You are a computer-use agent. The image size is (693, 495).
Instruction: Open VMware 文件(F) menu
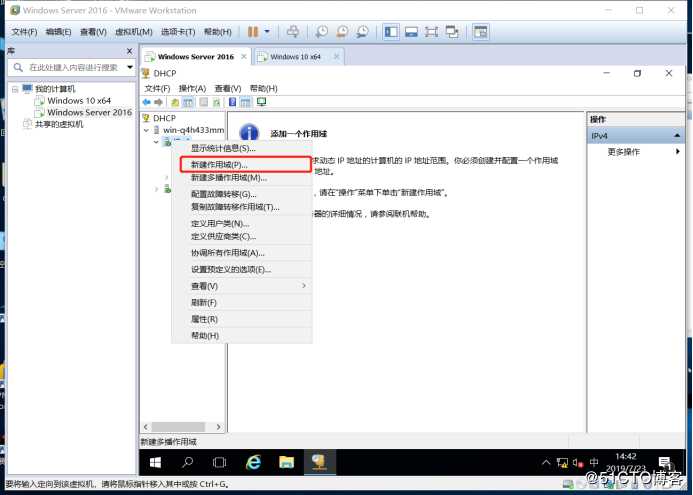pyautogui.click(x=24, y=32)
